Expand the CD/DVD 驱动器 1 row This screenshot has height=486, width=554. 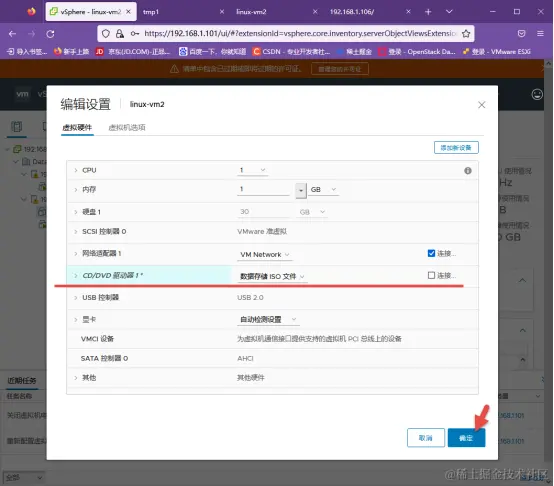tap(76, 275)
